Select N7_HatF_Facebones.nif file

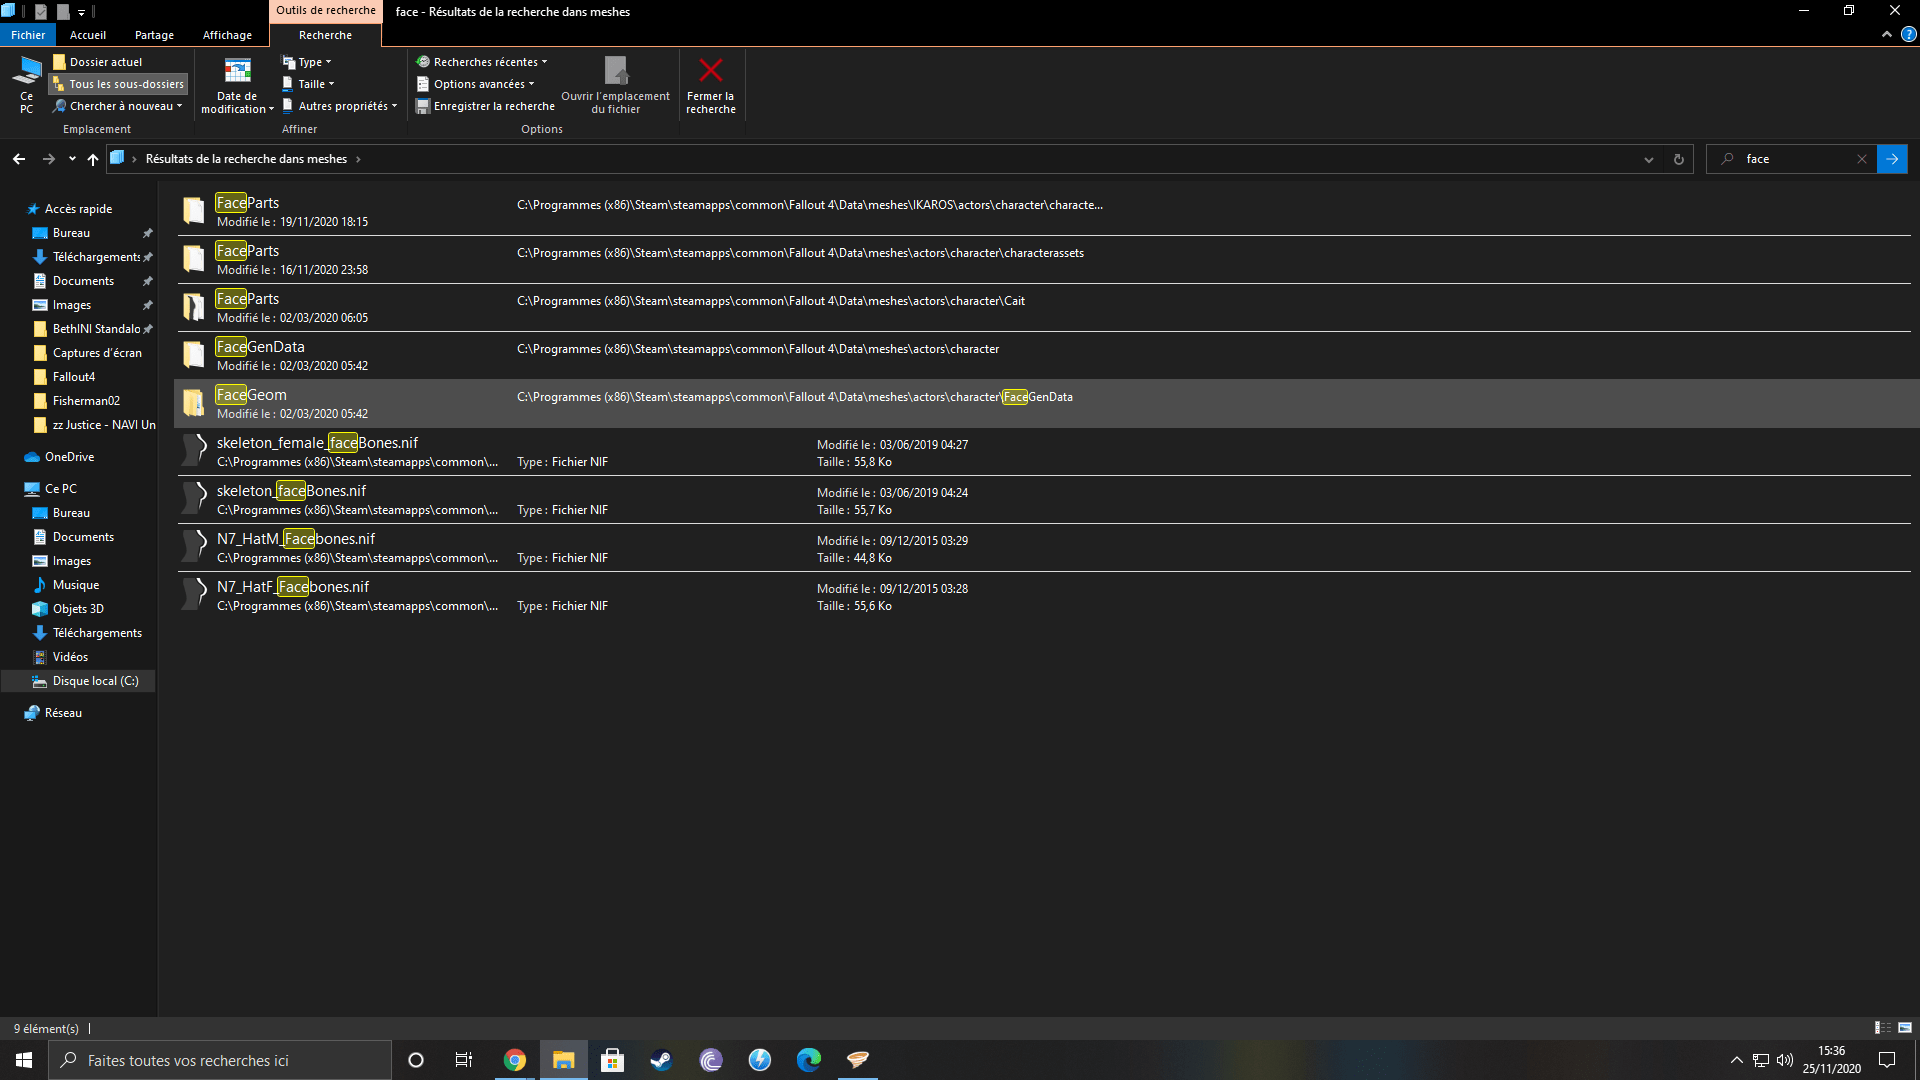click(1043, 596)
